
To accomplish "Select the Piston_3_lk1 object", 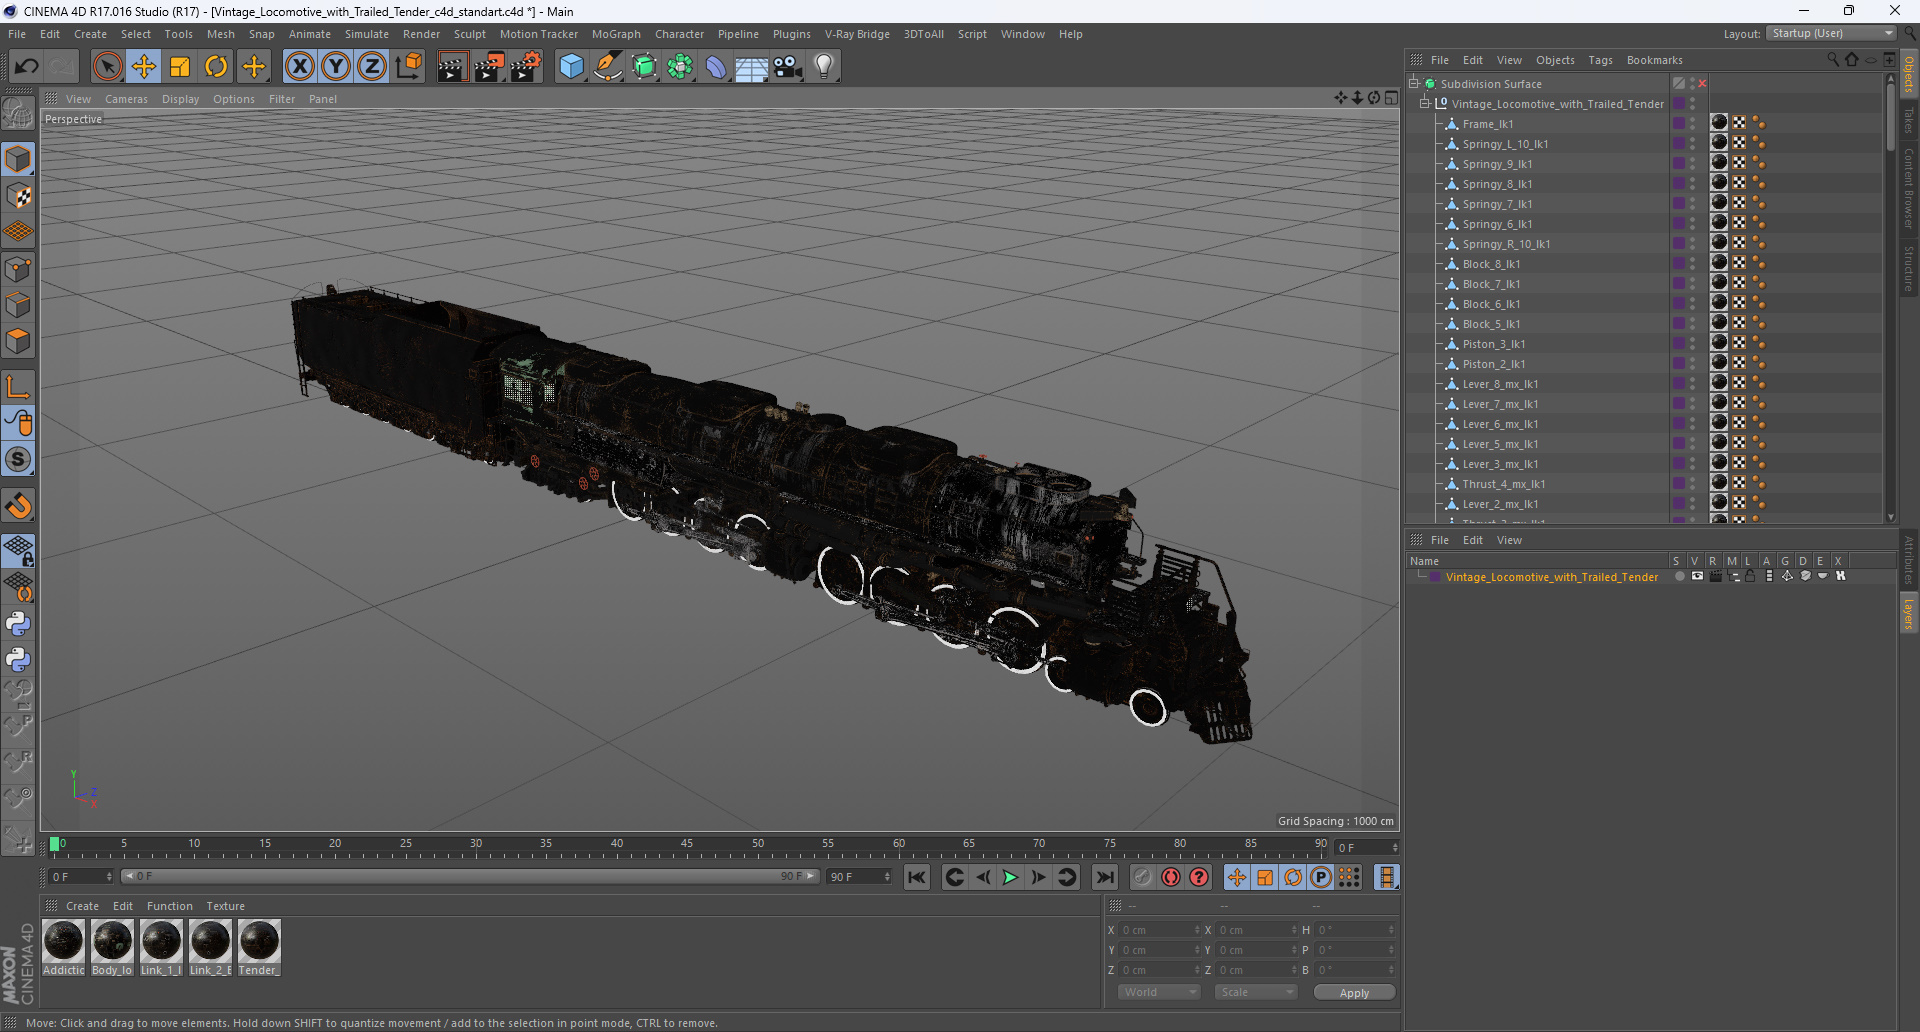I will coord(1493,344).
